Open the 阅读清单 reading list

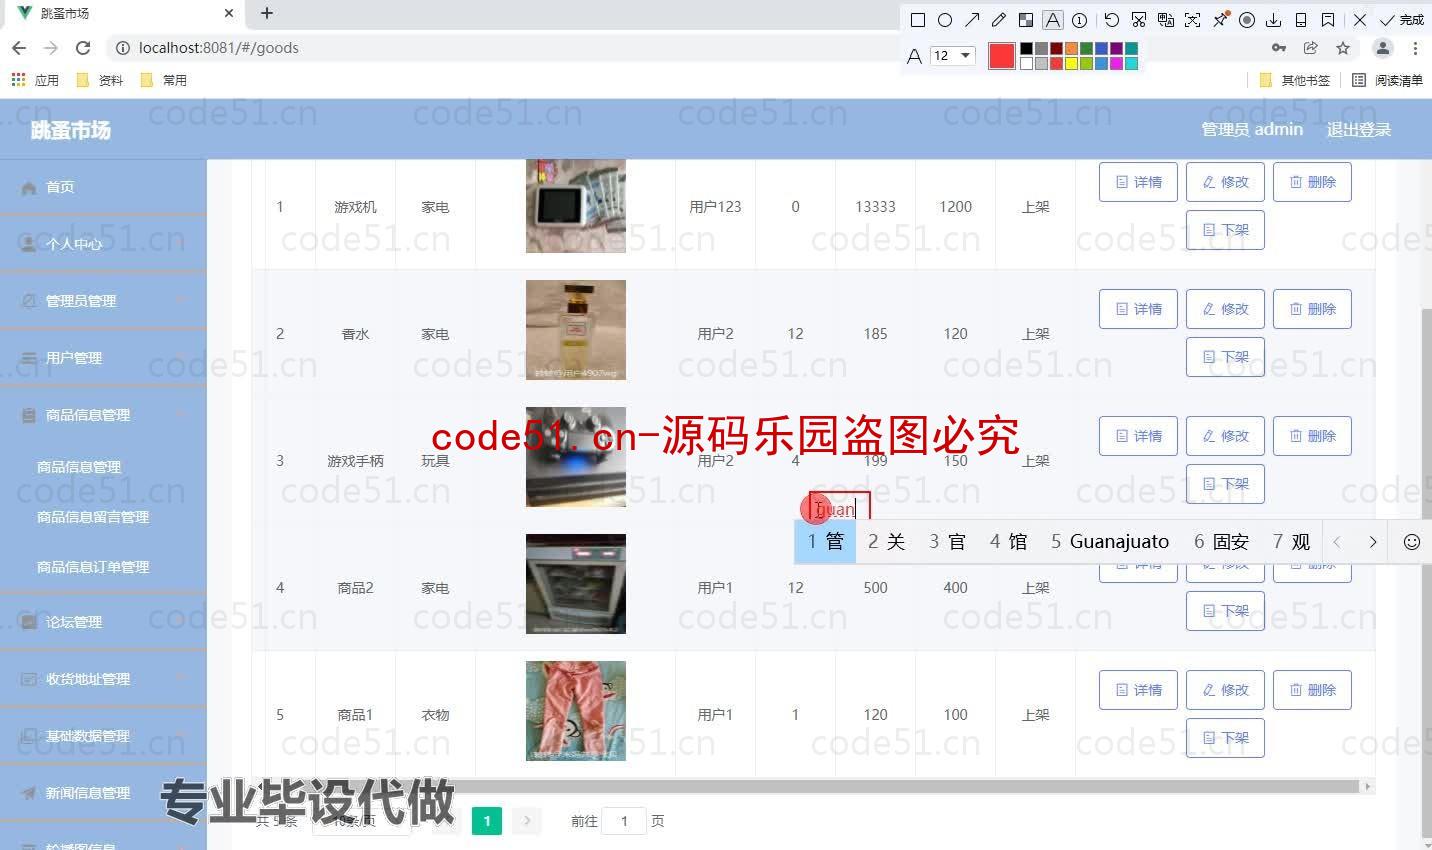tap(1387, 80)
